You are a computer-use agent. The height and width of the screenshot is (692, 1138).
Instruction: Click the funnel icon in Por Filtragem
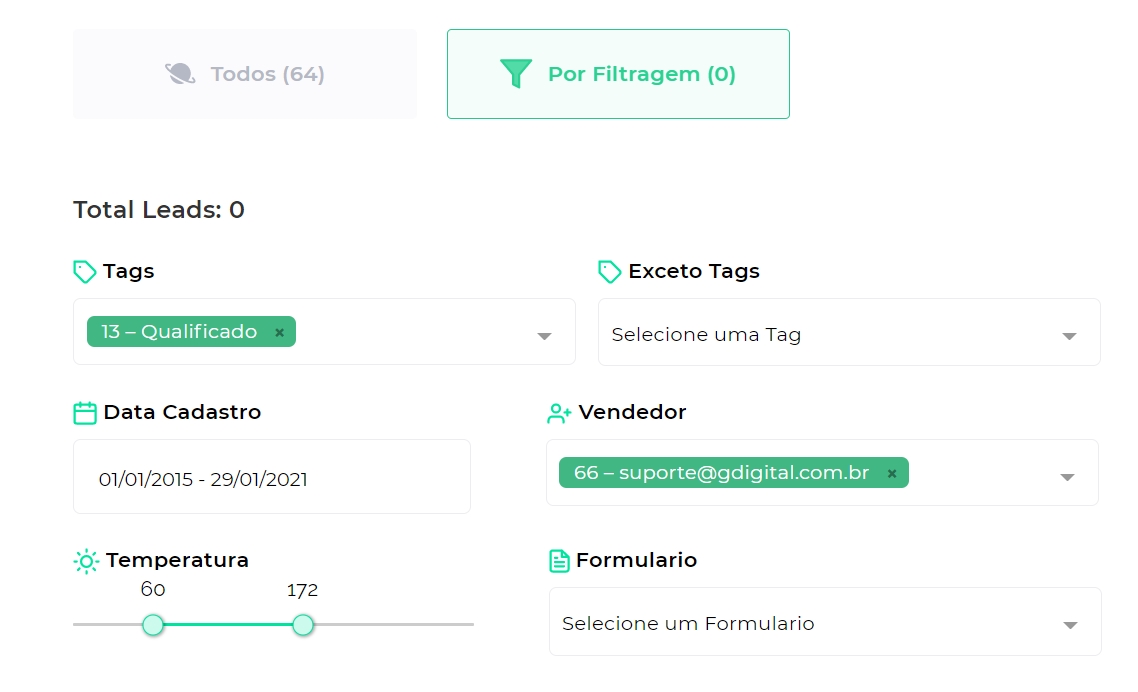[516, 73]
